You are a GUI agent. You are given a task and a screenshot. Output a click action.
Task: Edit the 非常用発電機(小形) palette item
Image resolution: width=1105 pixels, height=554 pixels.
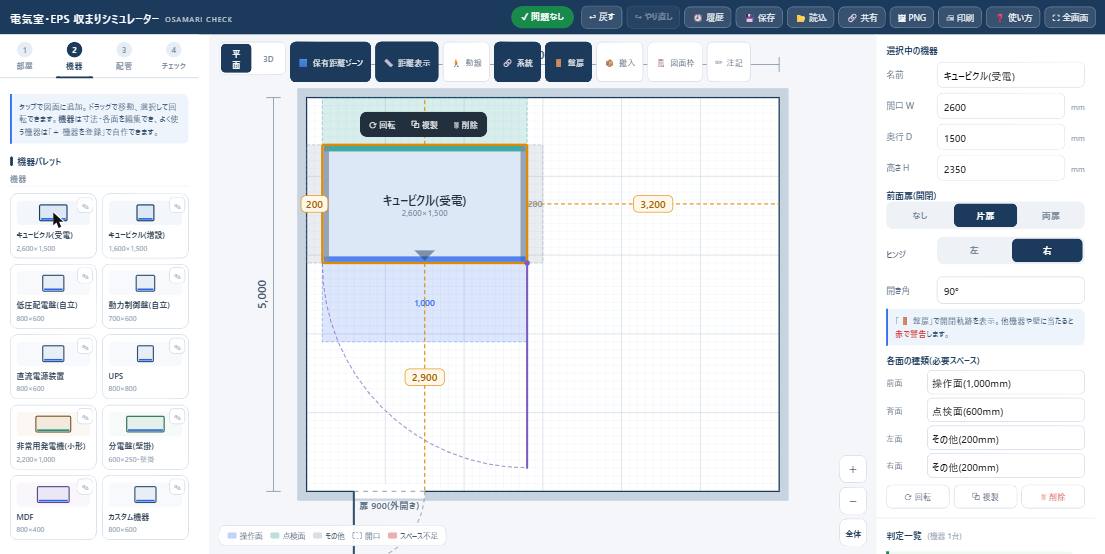pos(85,418)
